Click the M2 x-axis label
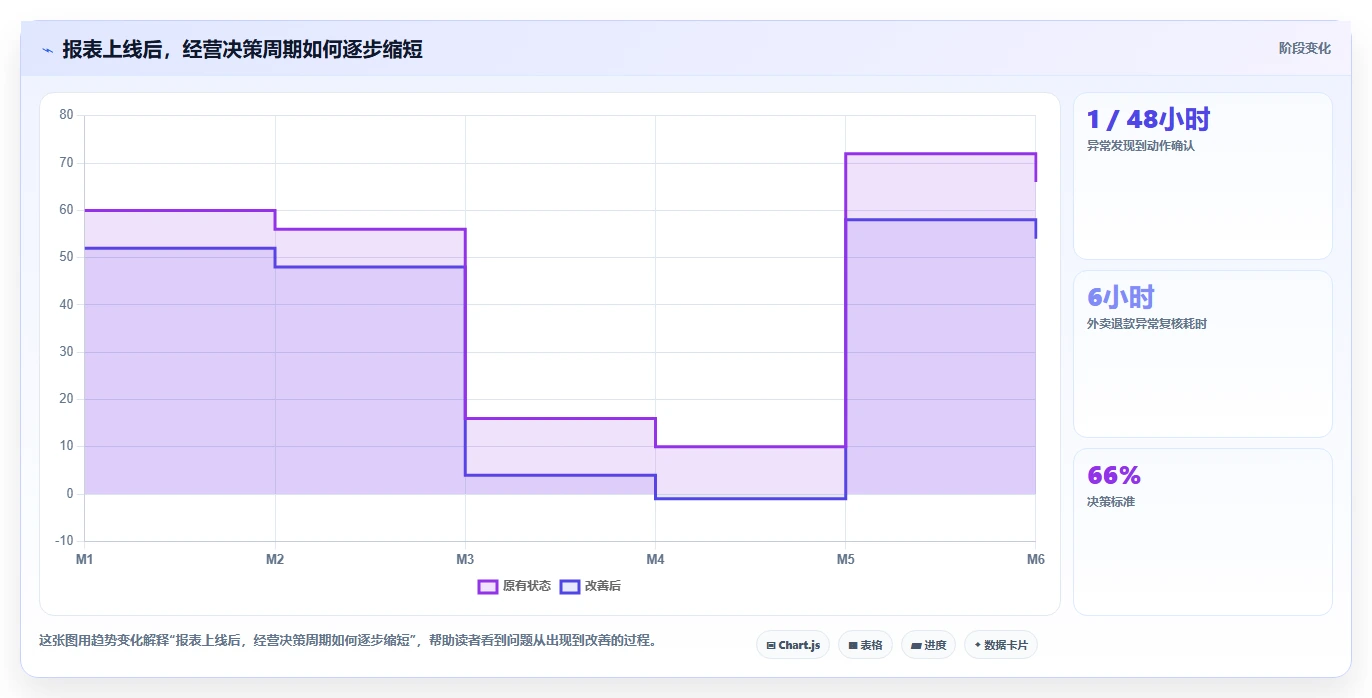Image resolution: width=1372 pixels, height=698 pixels. [275, 559]
